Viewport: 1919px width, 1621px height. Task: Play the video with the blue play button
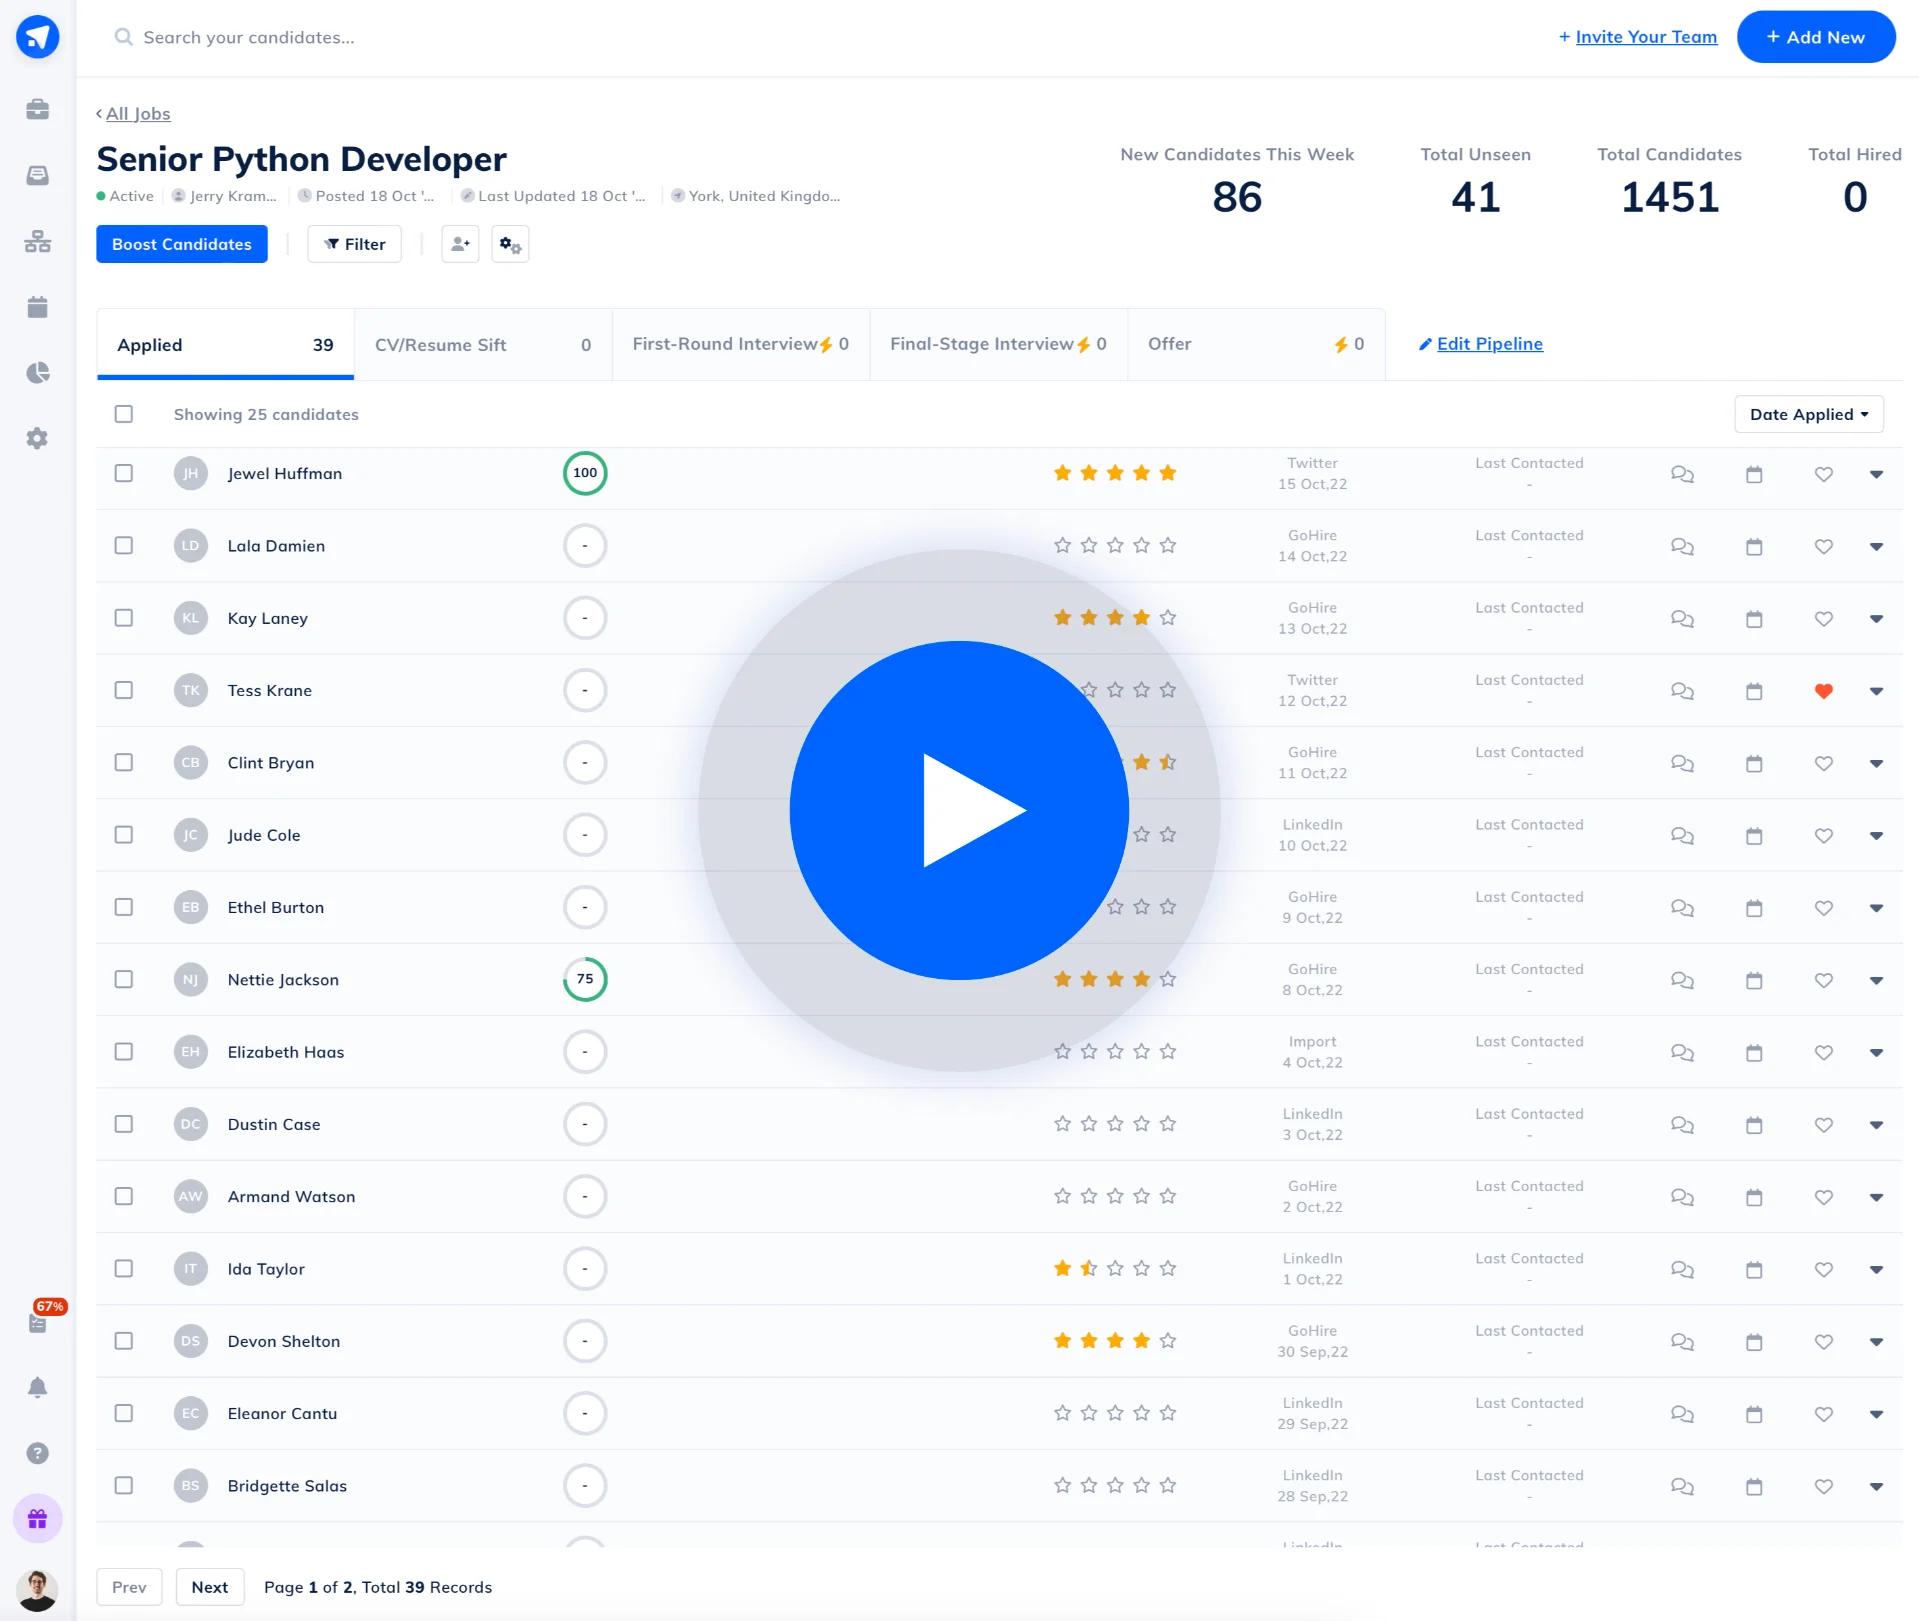click(x=959, y=810)
